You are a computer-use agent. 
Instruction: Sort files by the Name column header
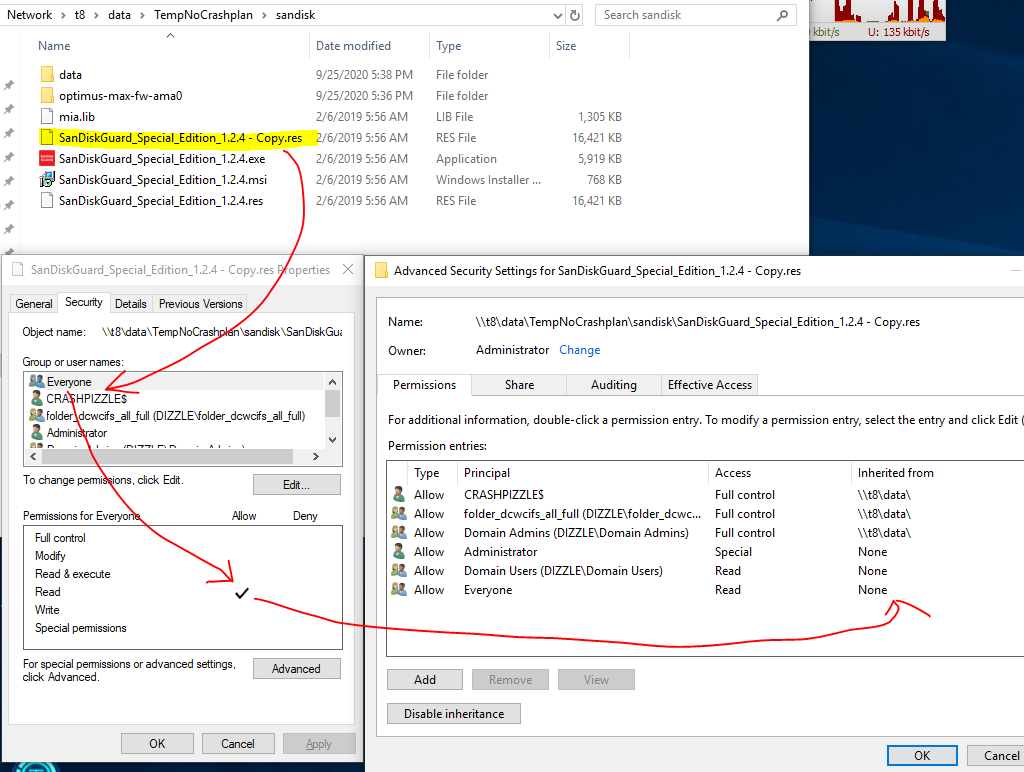coord(163,46)
